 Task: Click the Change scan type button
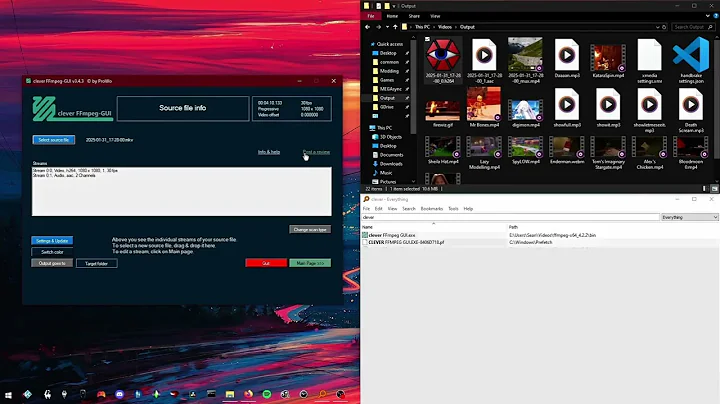click(x=310, y=229)
